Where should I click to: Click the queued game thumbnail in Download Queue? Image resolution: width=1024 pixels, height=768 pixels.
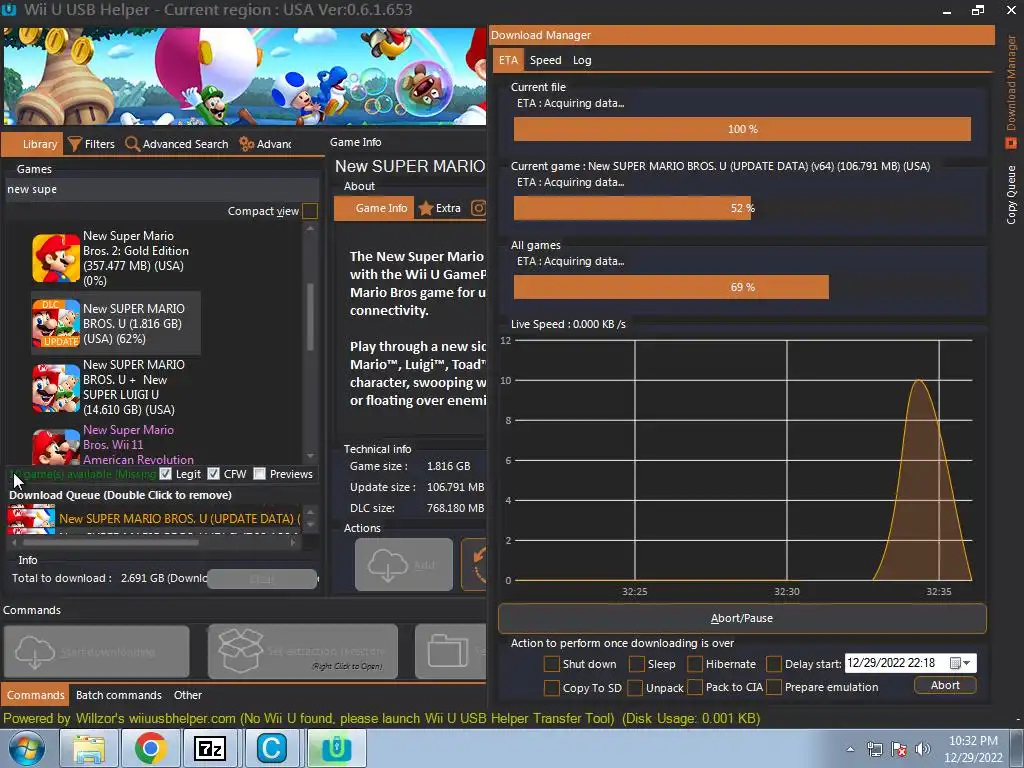click(x=31, y=519)
